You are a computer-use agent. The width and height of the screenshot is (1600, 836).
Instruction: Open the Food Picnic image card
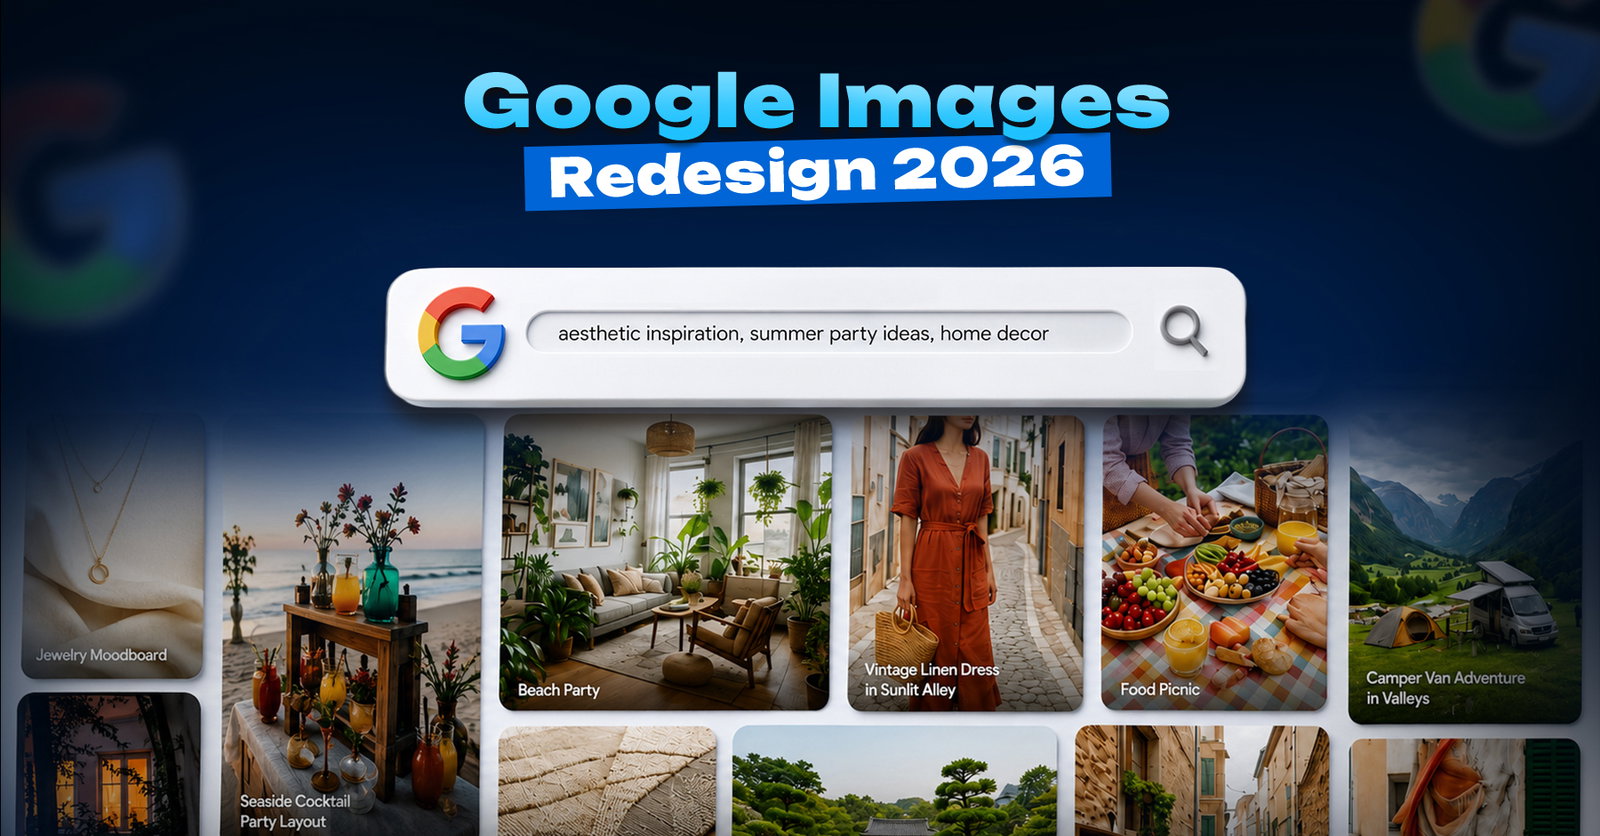[1215, 563]
